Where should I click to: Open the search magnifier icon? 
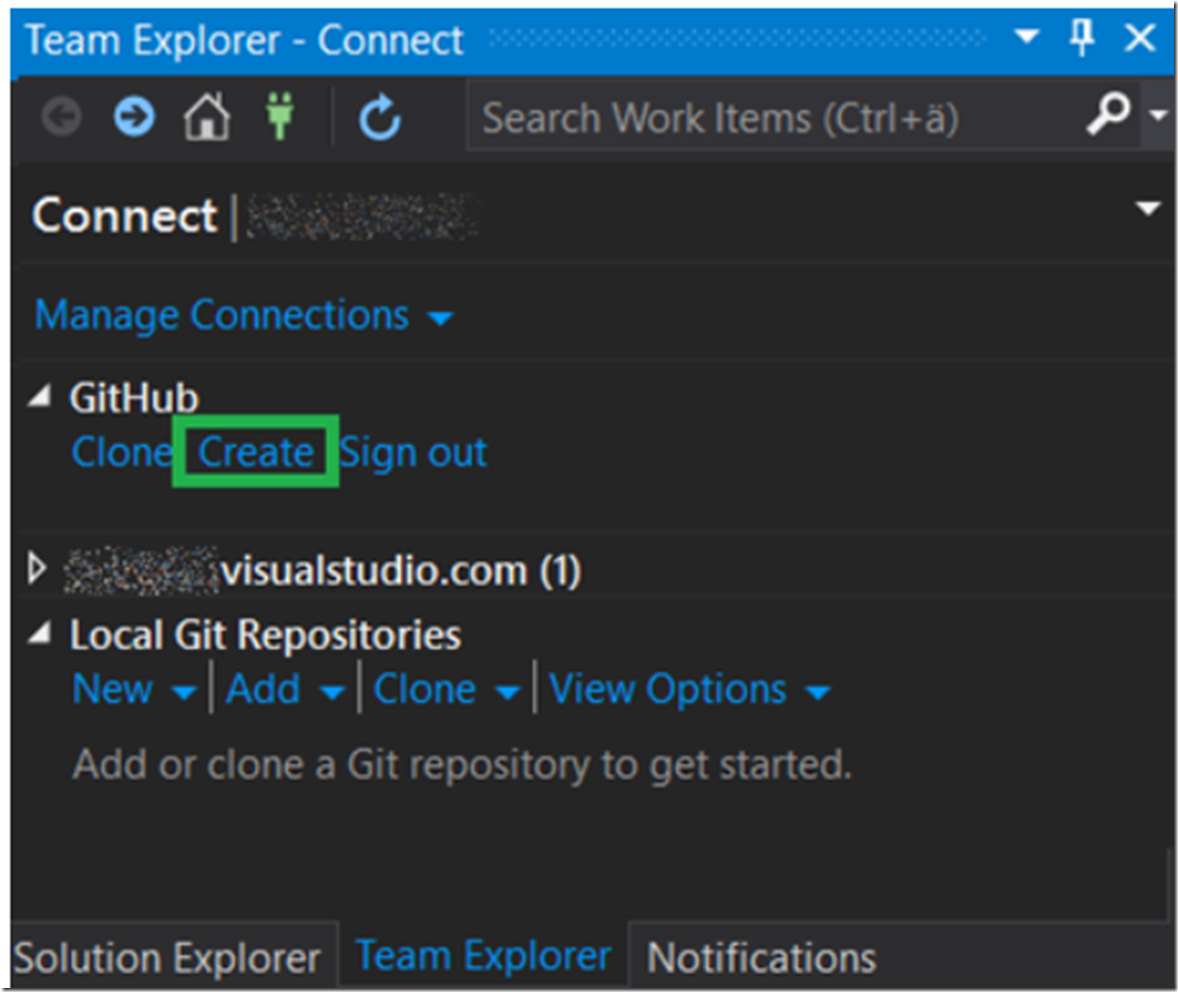(1108, 115)
